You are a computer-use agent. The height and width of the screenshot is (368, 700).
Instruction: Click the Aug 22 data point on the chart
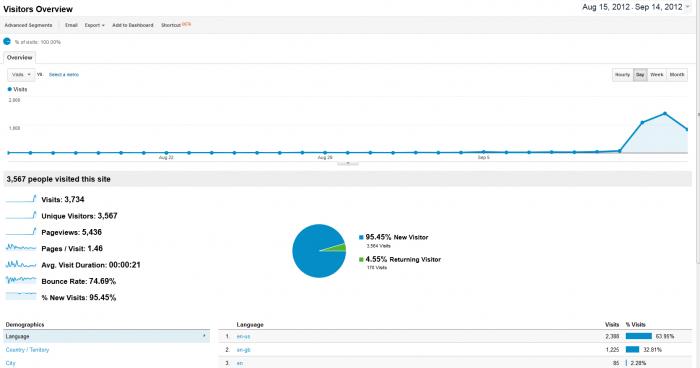click(166, 153)
